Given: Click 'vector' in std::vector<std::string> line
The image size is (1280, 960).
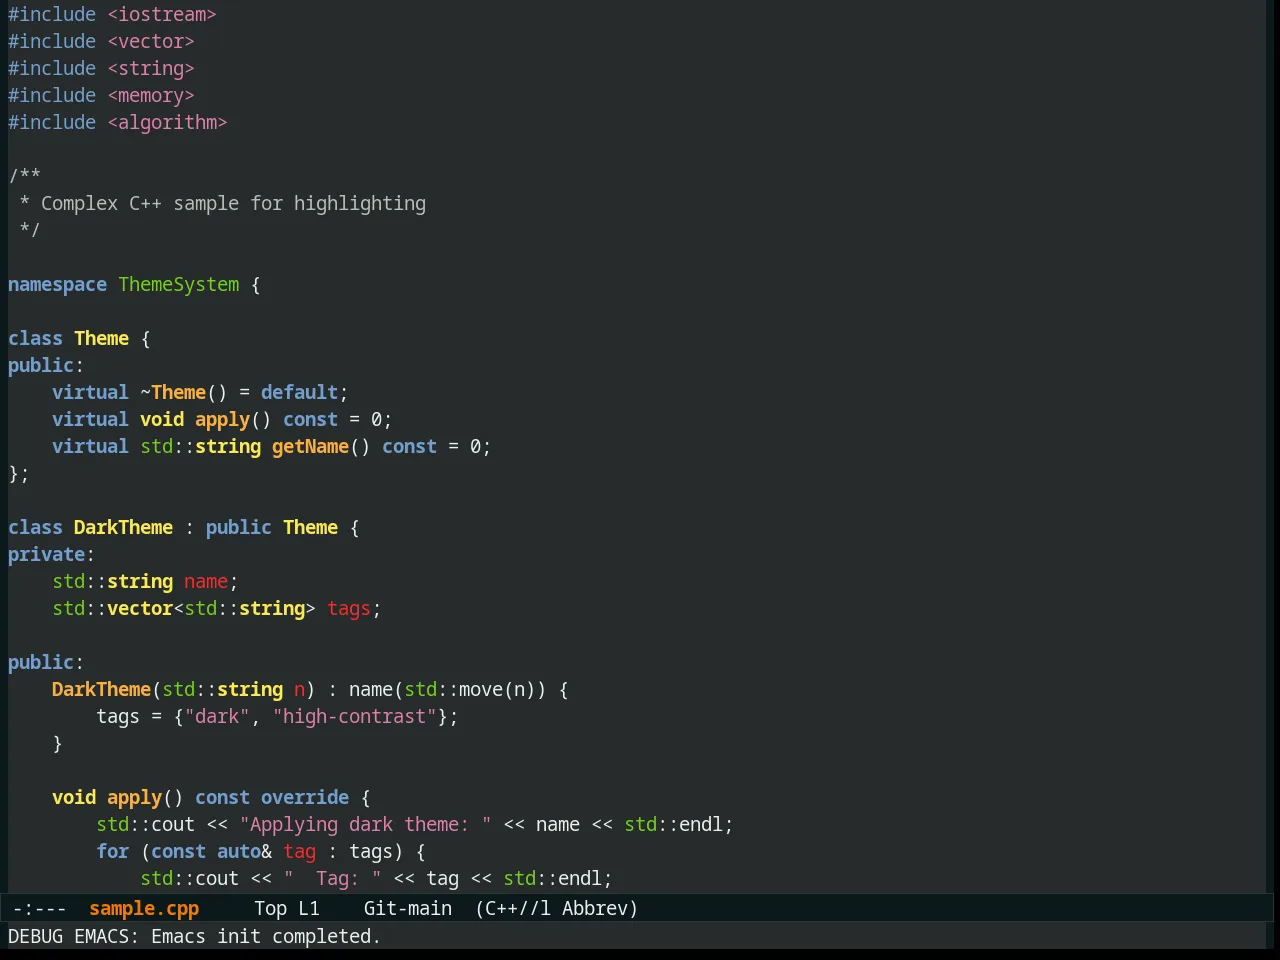Looking at the screenshot, I should click(x=140, y=608).
